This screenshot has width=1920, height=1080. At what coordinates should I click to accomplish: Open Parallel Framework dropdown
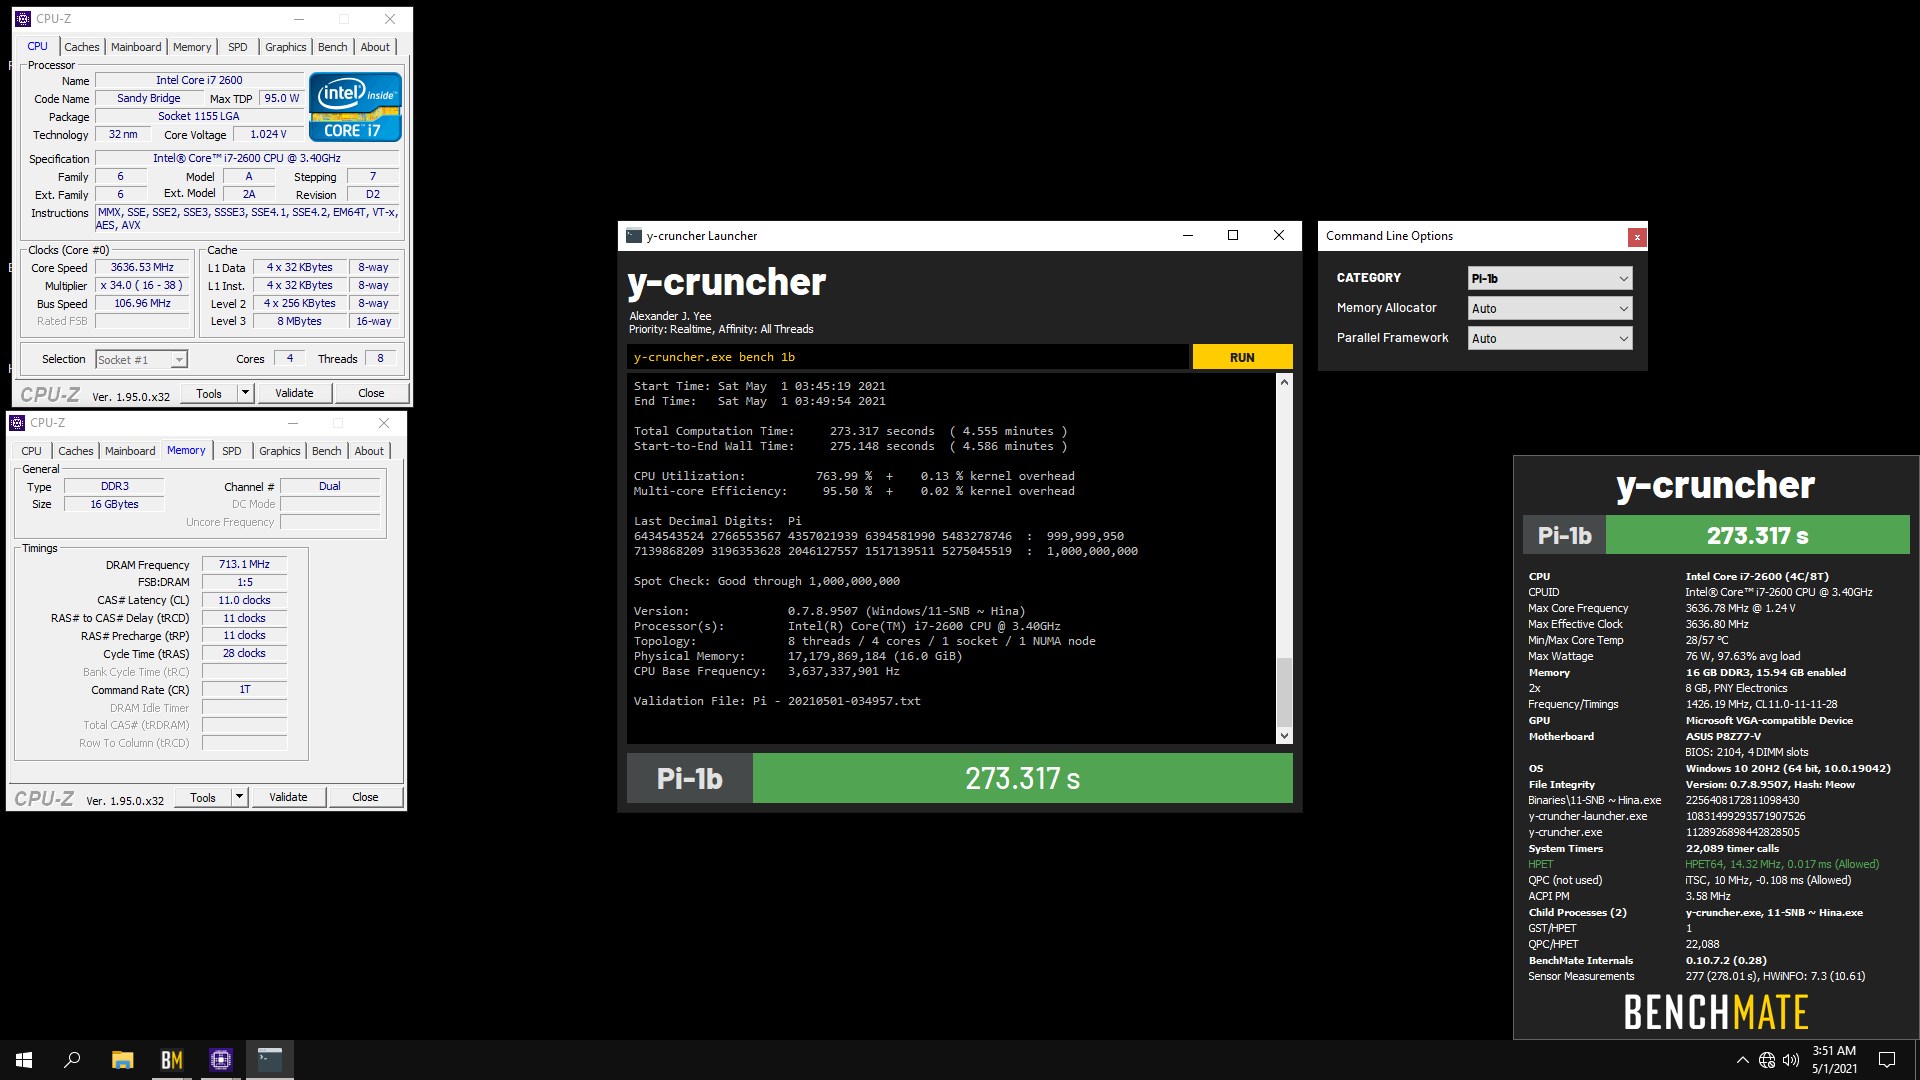[x=1550, y=339]
